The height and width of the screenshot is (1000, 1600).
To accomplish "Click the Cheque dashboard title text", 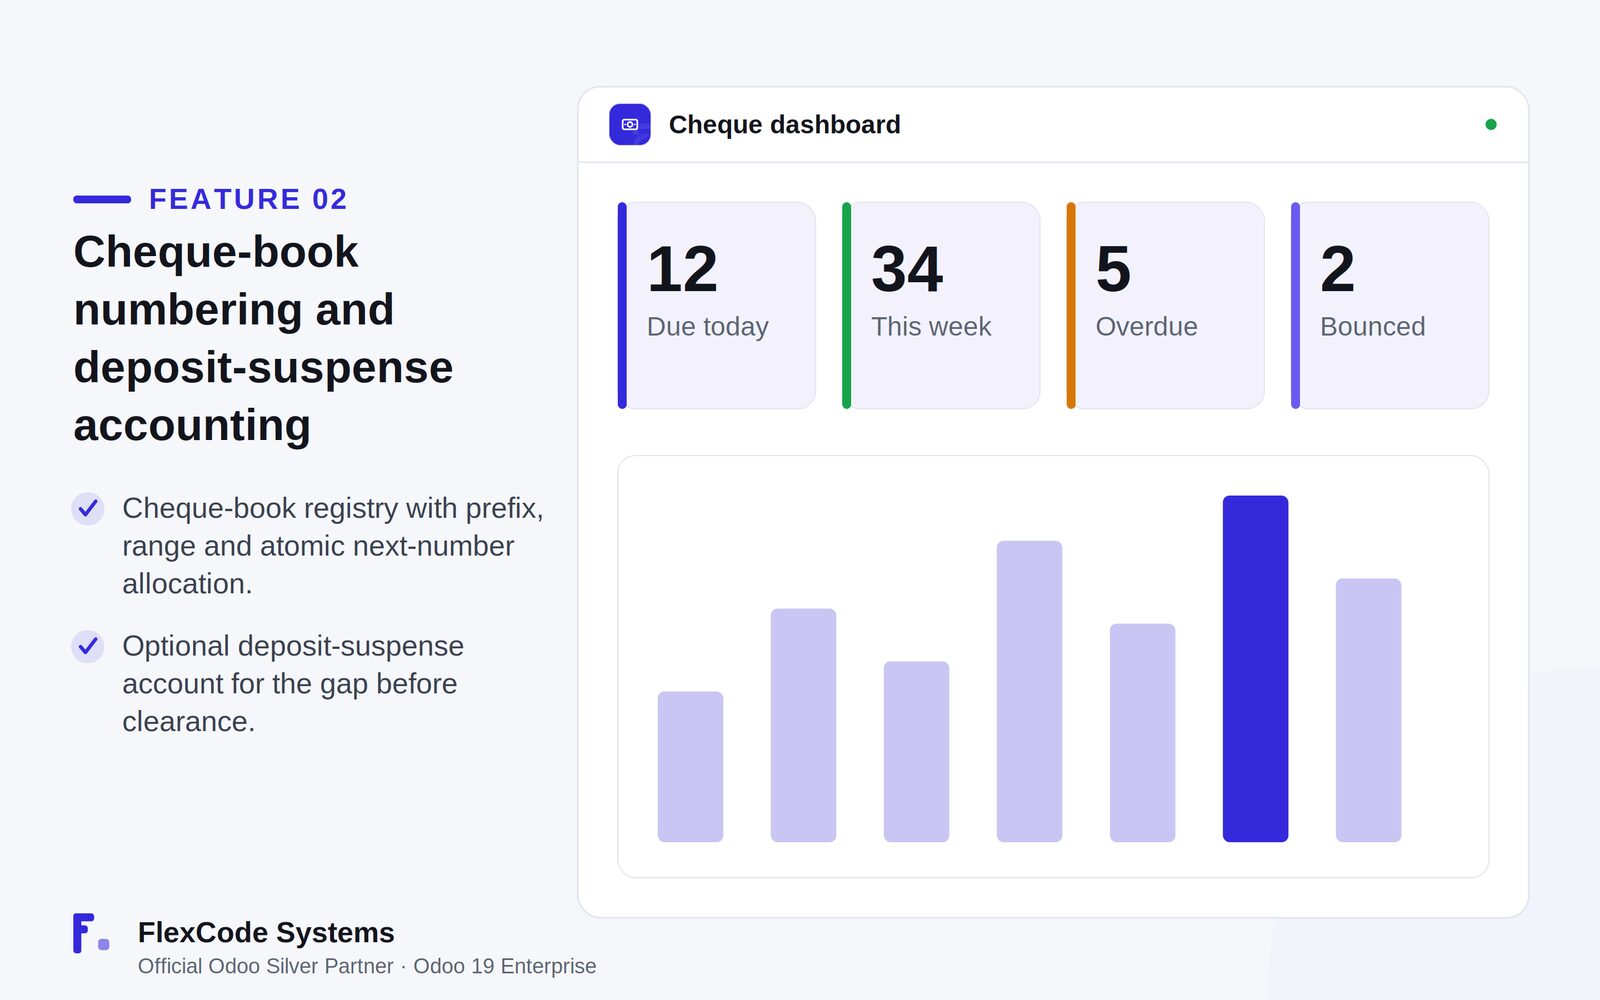I will pos(785,125).
